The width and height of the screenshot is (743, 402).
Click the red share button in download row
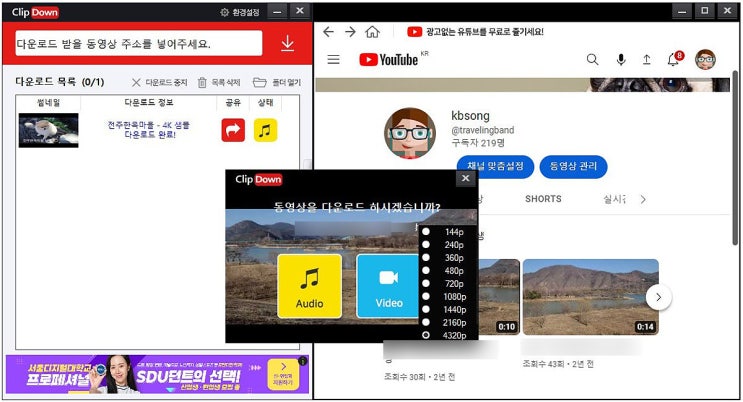(x=233, y=130)
